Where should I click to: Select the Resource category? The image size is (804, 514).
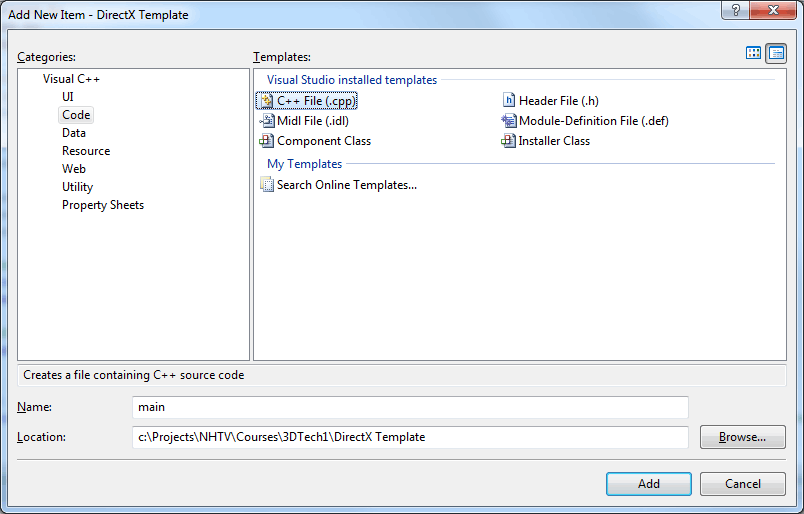86,151
